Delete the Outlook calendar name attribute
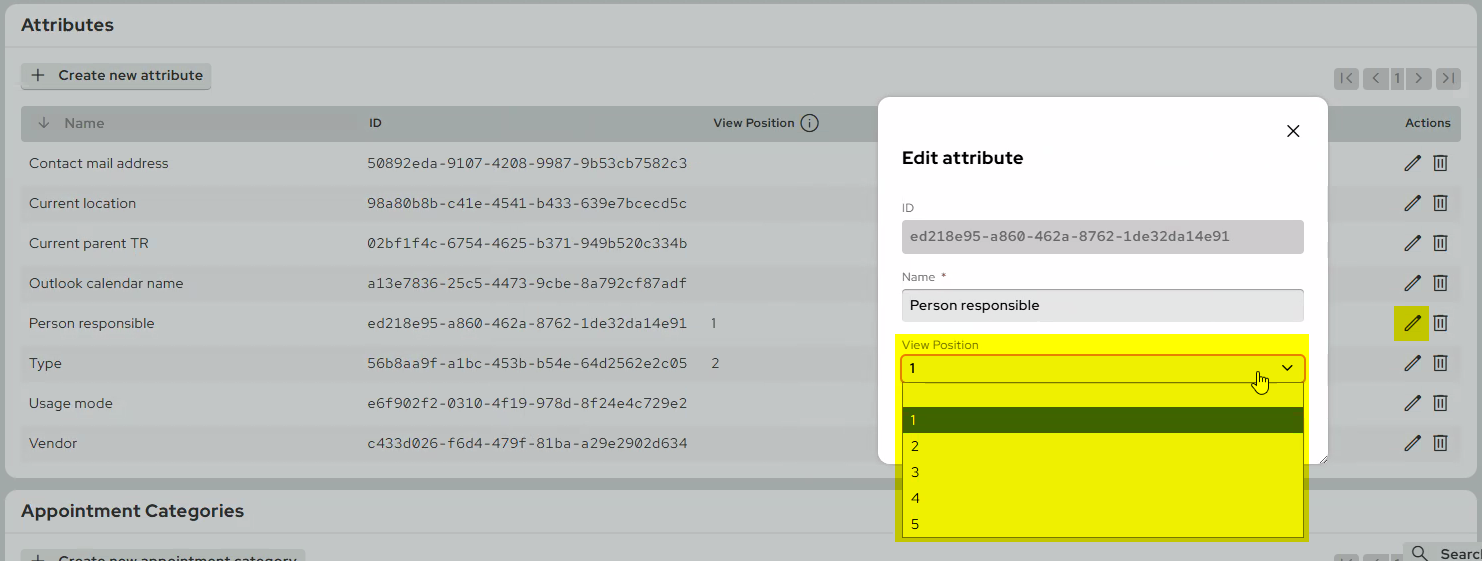The width and height of the screenshot is (1482, 561). click(1440, 283)
